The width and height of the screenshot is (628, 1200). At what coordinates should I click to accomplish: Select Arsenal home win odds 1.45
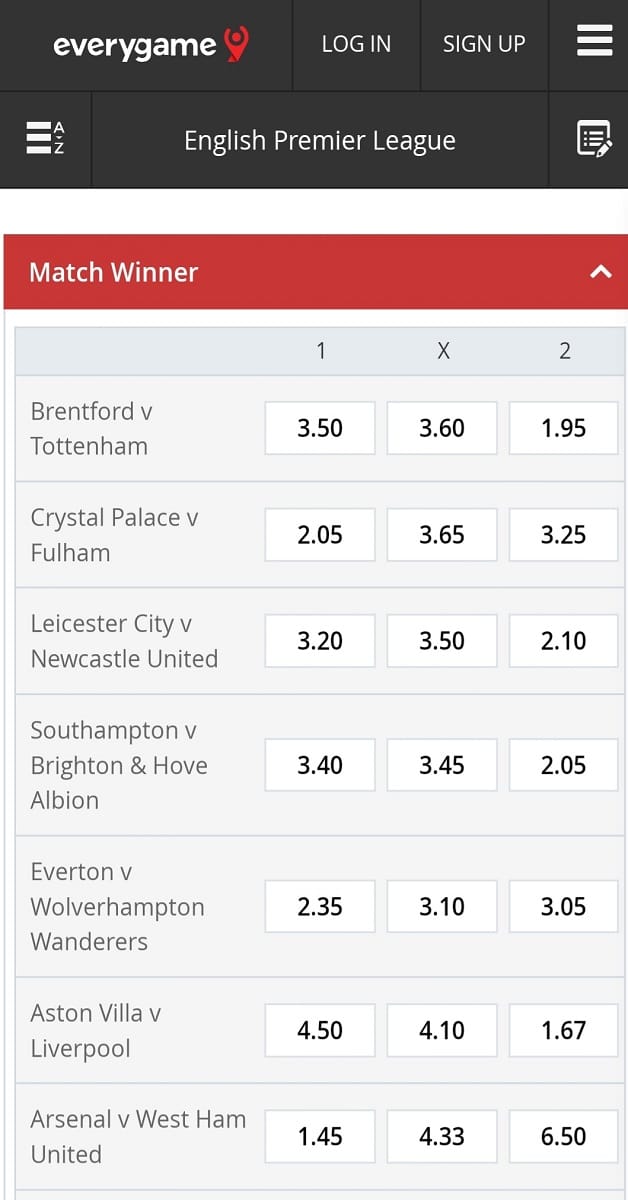point(320,1136)
